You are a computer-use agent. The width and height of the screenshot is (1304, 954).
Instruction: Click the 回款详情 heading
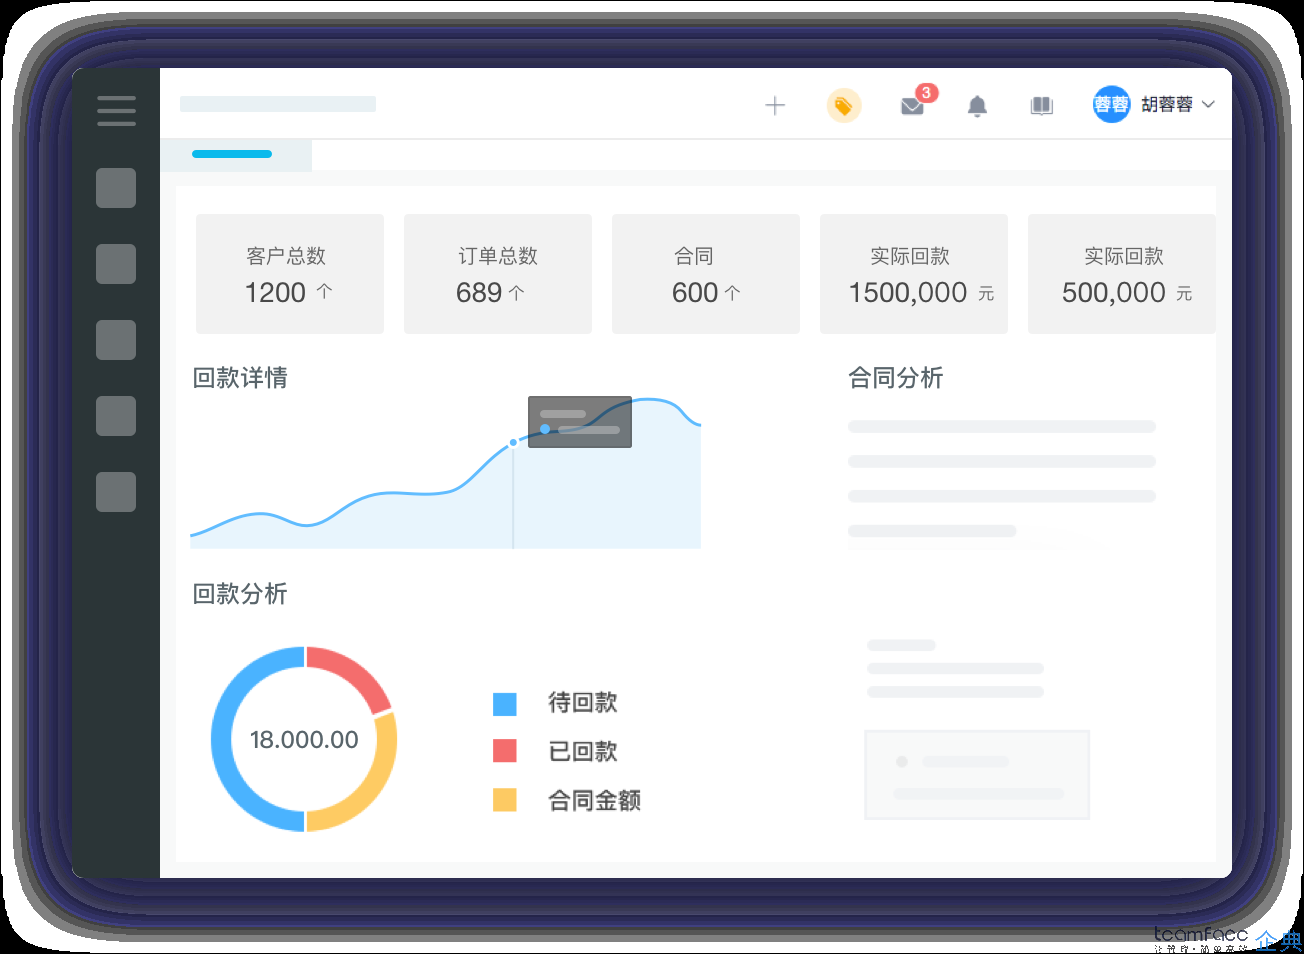[240, 378]
